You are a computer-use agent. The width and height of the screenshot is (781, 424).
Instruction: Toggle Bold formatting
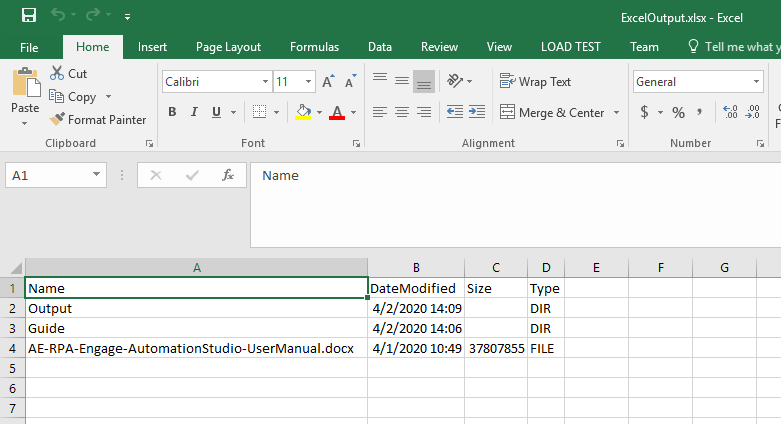pyautogui.click(x=171, y=113)
